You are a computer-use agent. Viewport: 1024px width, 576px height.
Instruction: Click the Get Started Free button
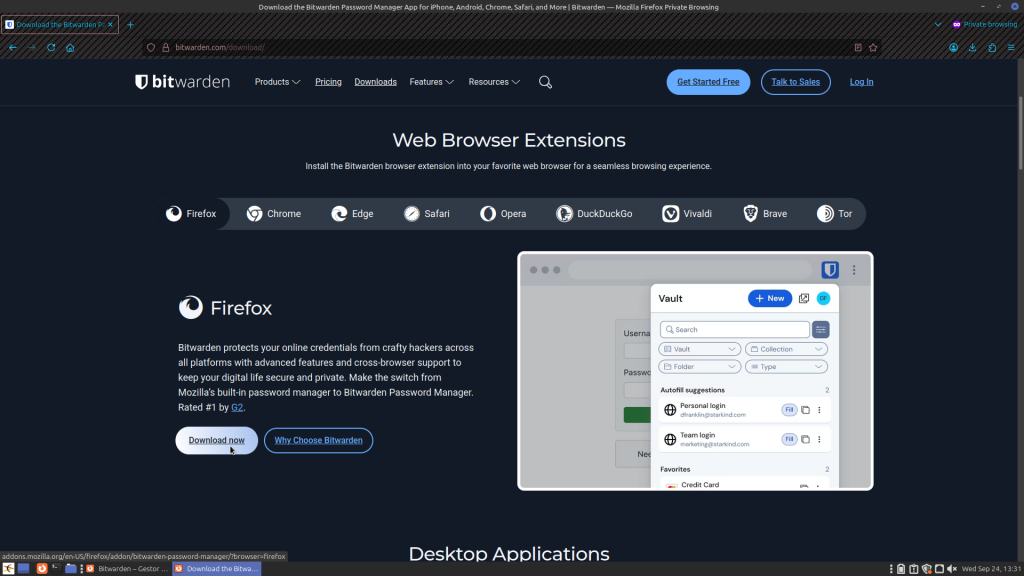click(x=708, y=82)
